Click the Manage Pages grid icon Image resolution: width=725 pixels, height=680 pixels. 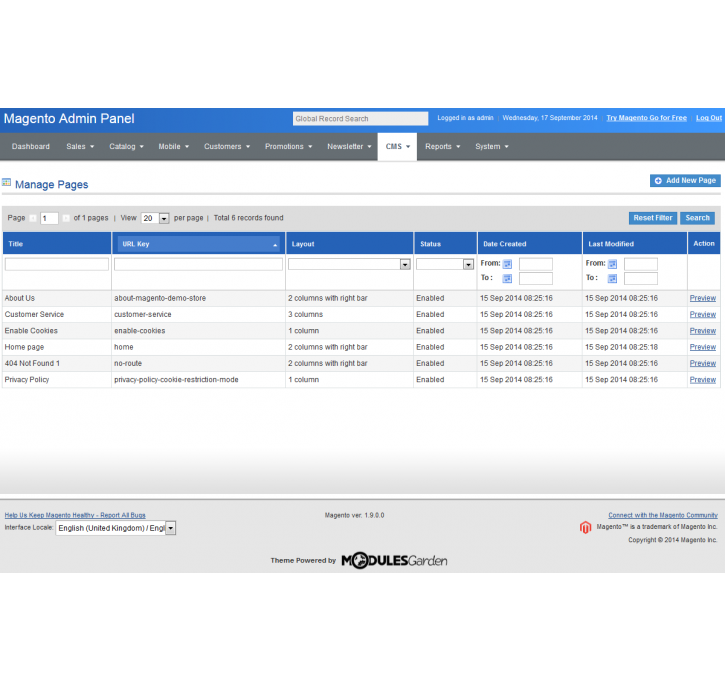tap(6, 183)
